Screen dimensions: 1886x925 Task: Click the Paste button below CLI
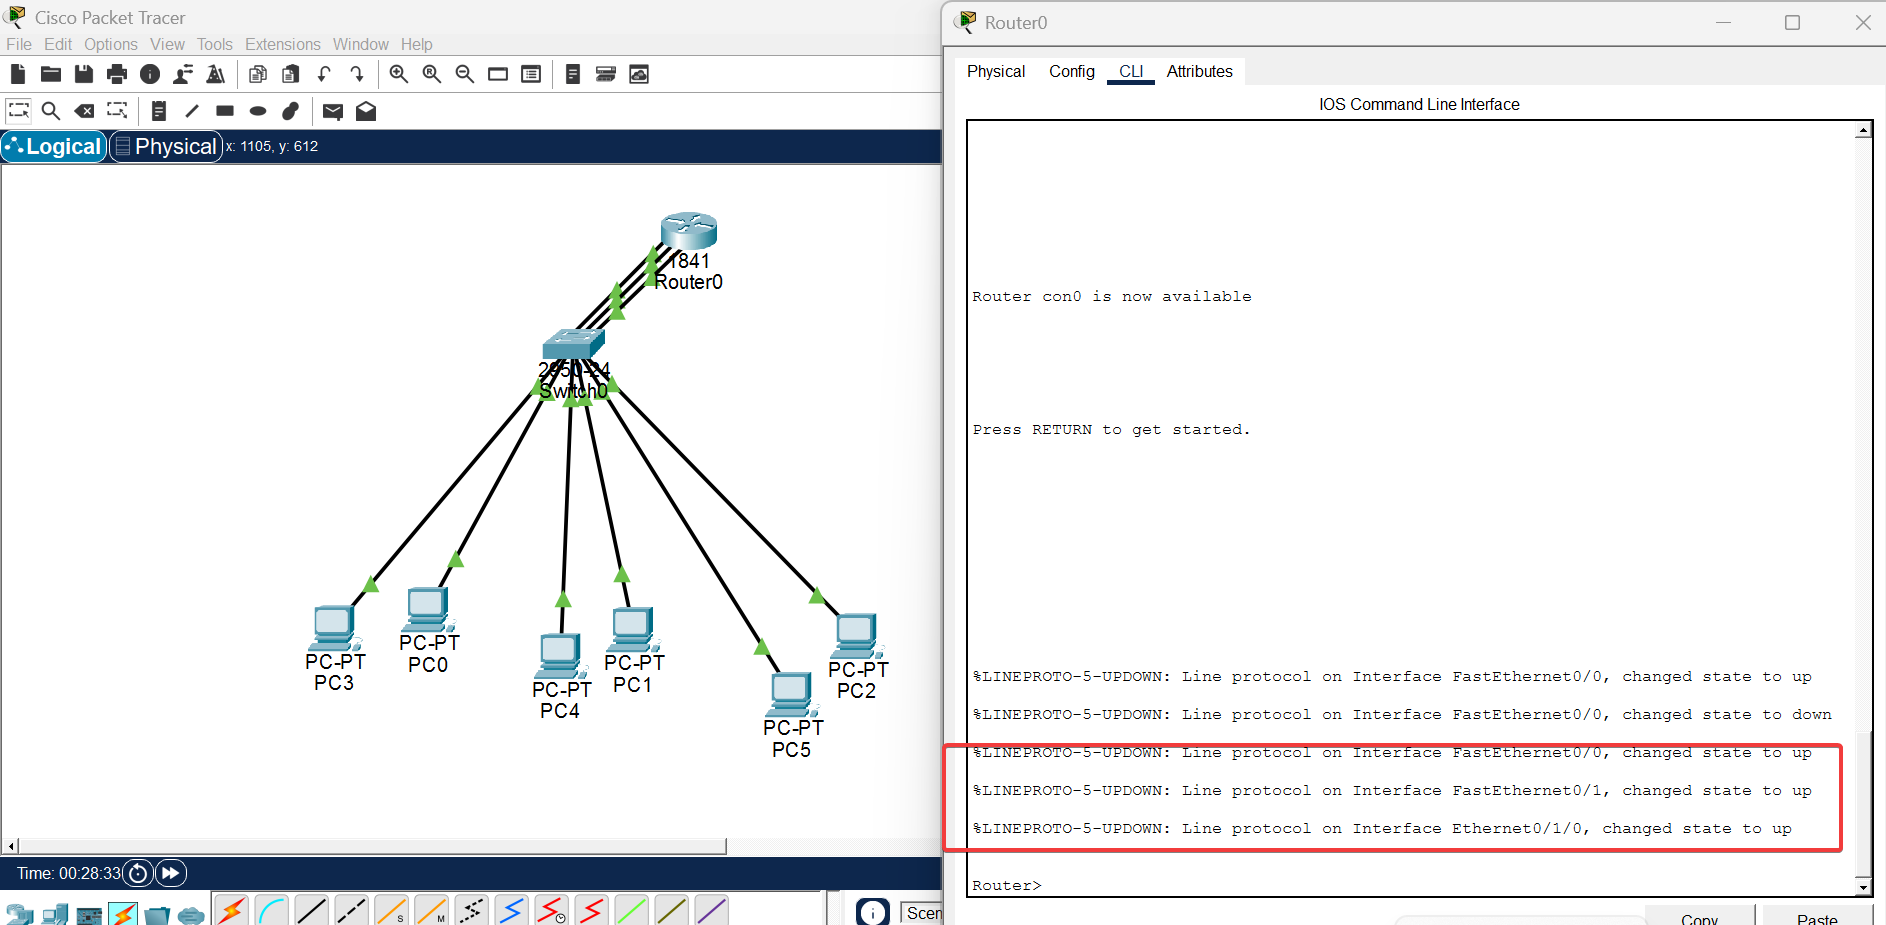tap(1817, 918)
